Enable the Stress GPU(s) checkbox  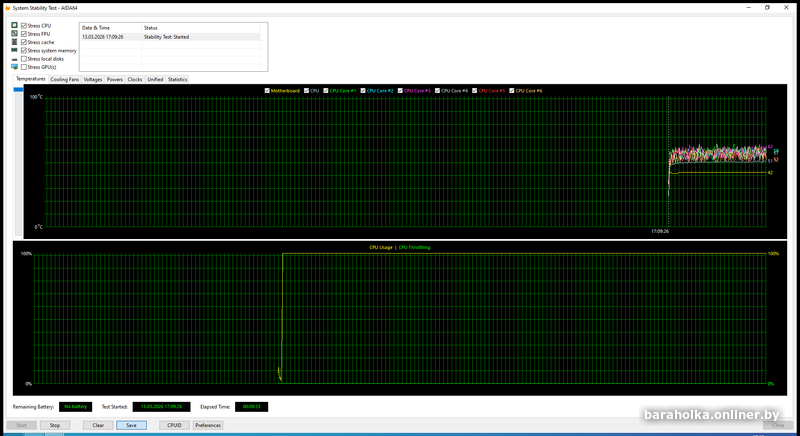pyautogui.click(x=24, y=67)
